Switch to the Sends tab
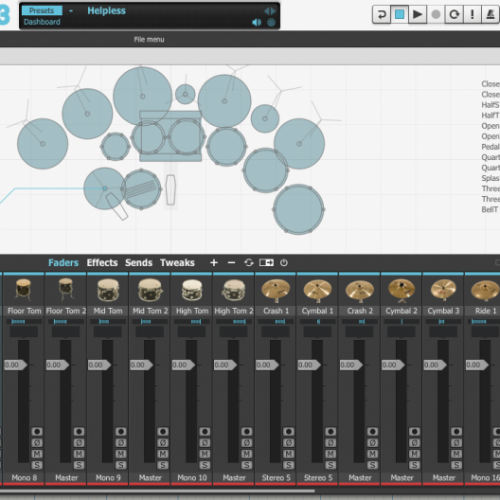500x500 pixels. click(139, 263)
